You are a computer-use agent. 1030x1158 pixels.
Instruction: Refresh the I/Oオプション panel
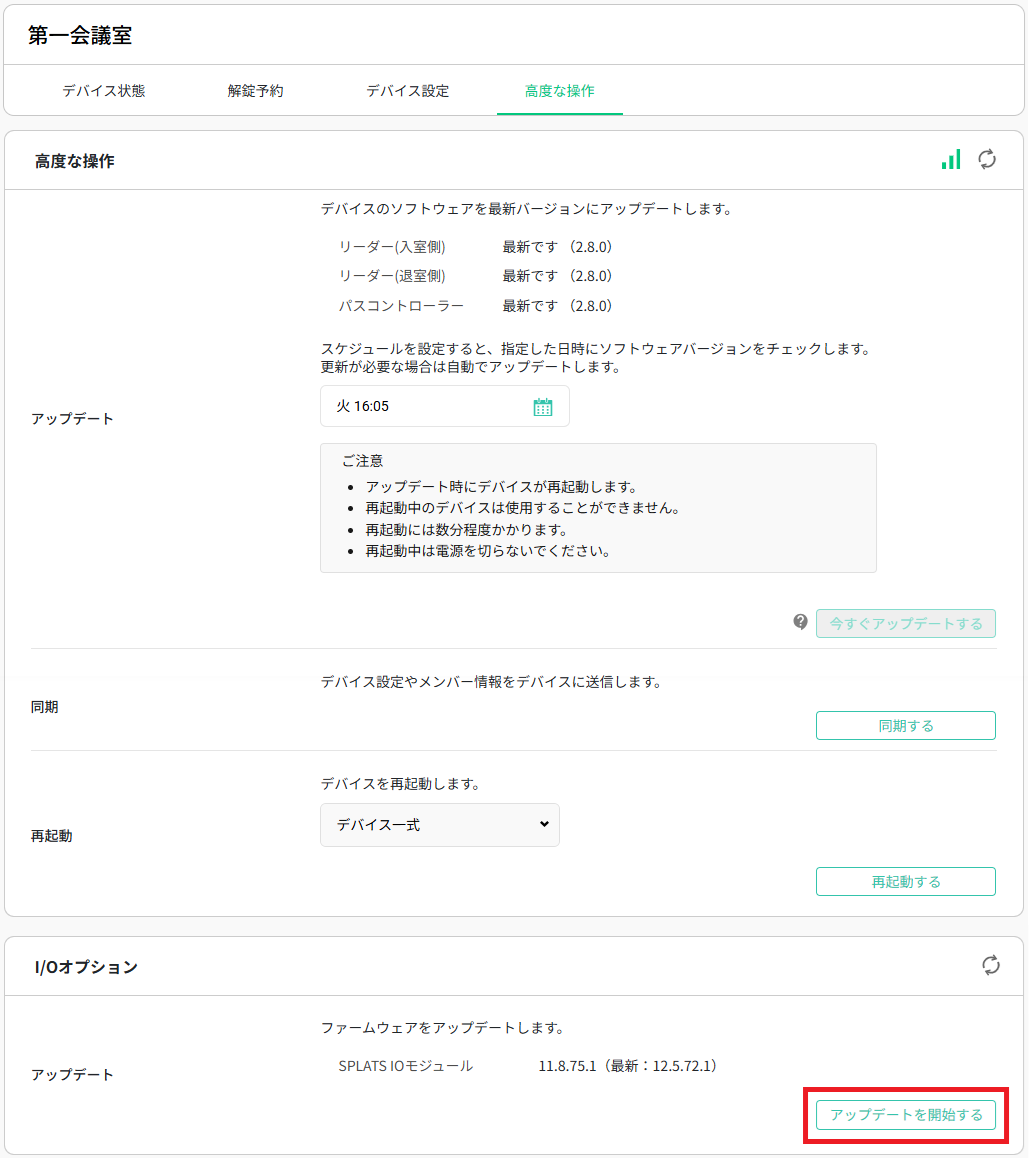[991, 965]
